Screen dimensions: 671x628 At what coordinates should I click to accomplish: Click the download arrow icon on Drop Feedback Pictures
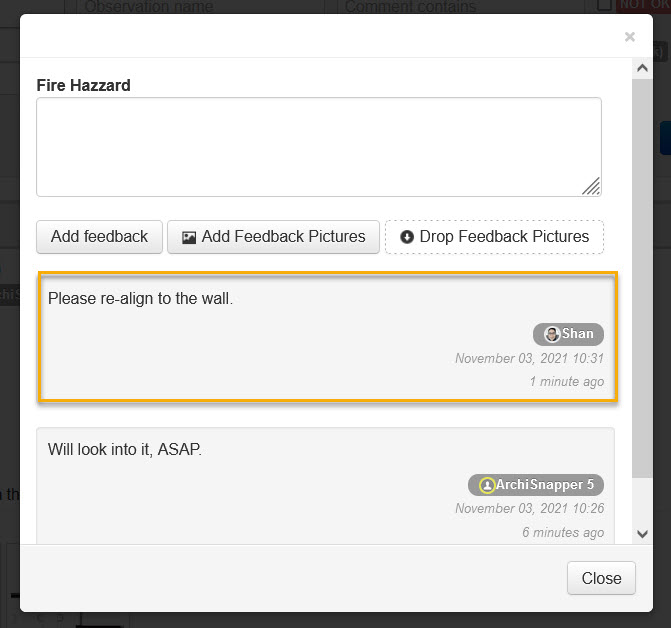point(407,237)
